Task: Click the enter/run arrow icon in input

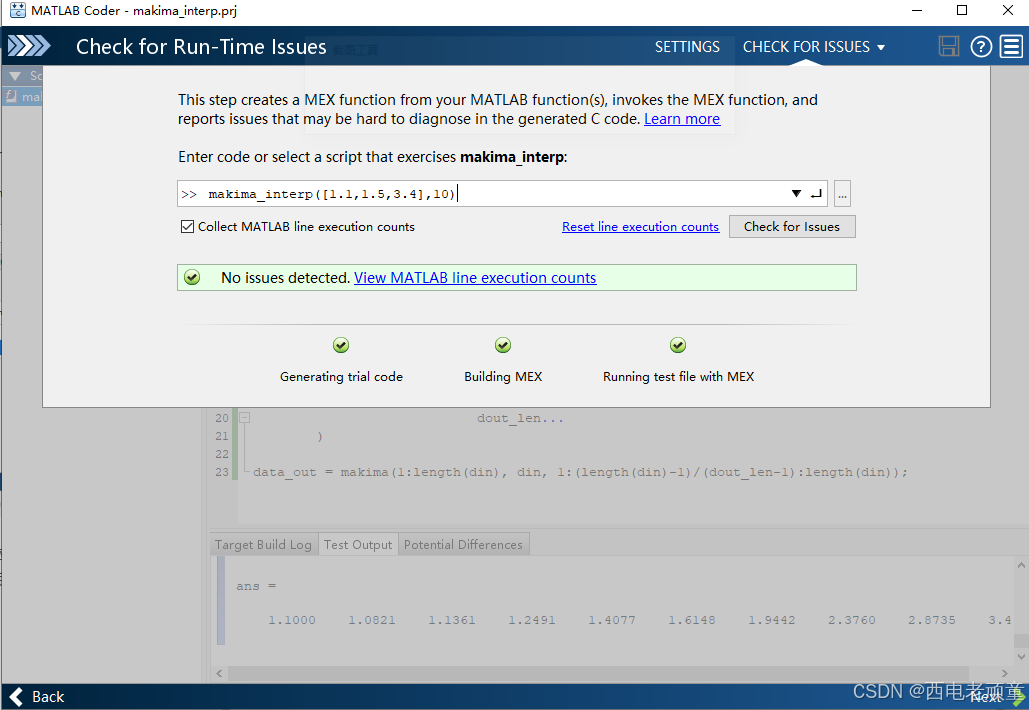Action: point(816,194)
